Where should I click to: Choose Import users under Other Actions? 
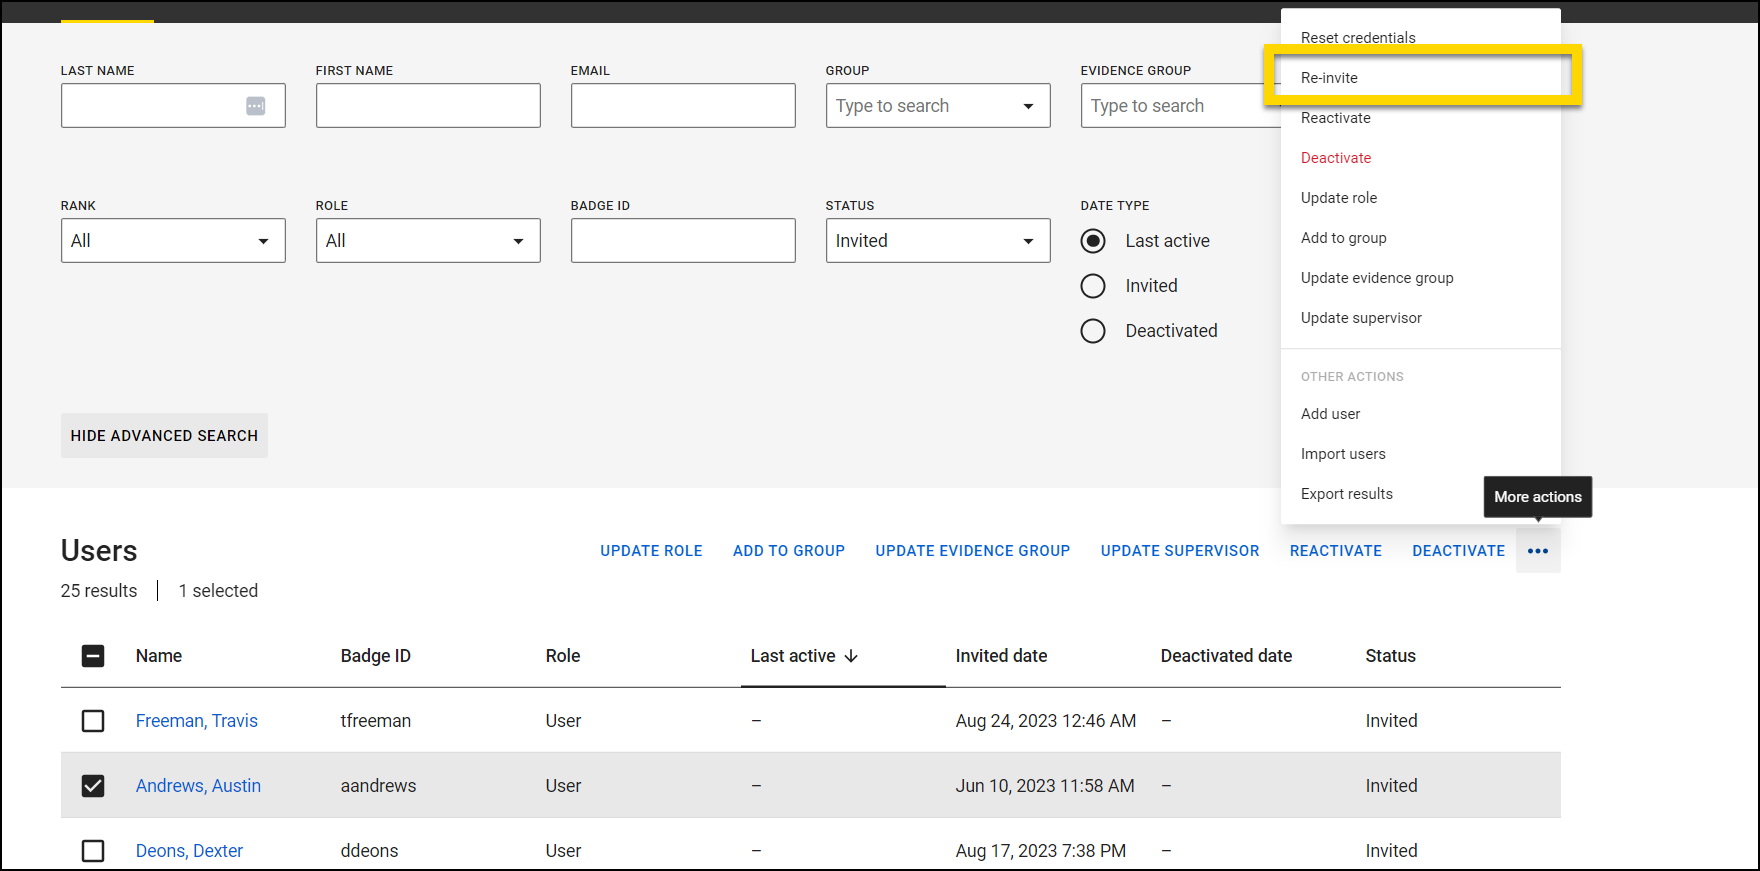1420,454
